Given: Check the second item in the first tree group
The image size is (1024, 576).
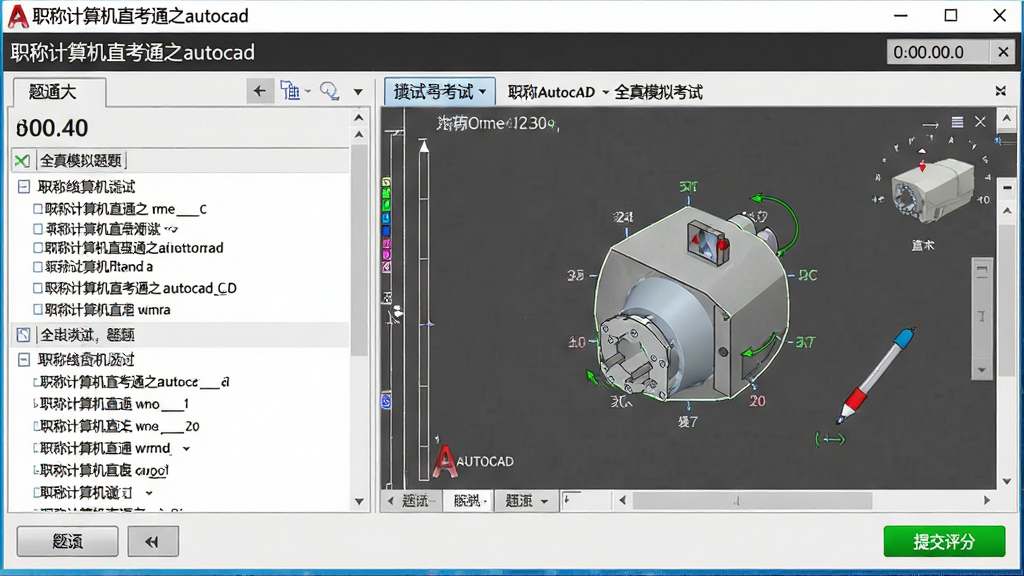Looking at the screenshot, I should click(x=38, y=229).
